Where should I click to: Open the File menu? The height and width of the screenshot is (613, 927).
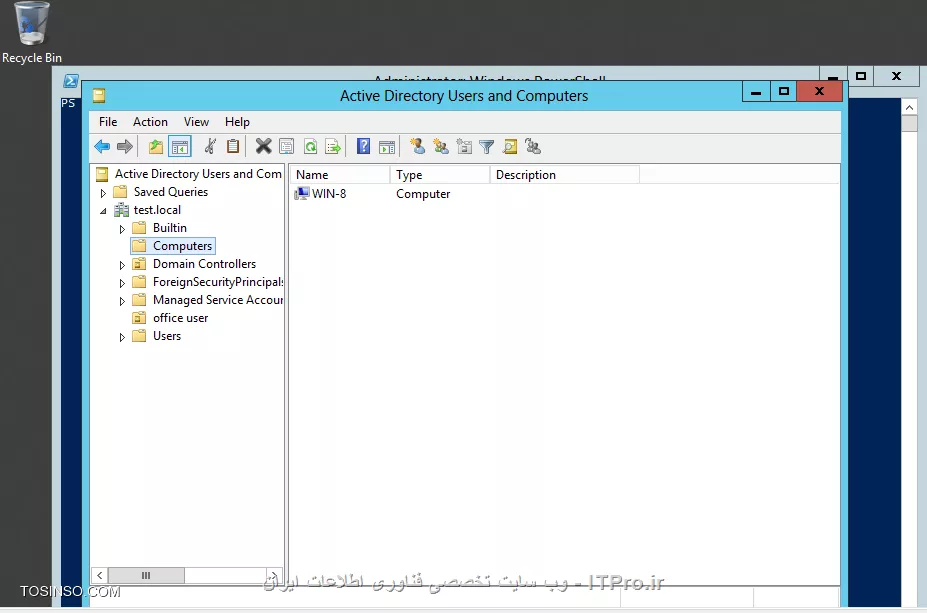coord(108,122)
